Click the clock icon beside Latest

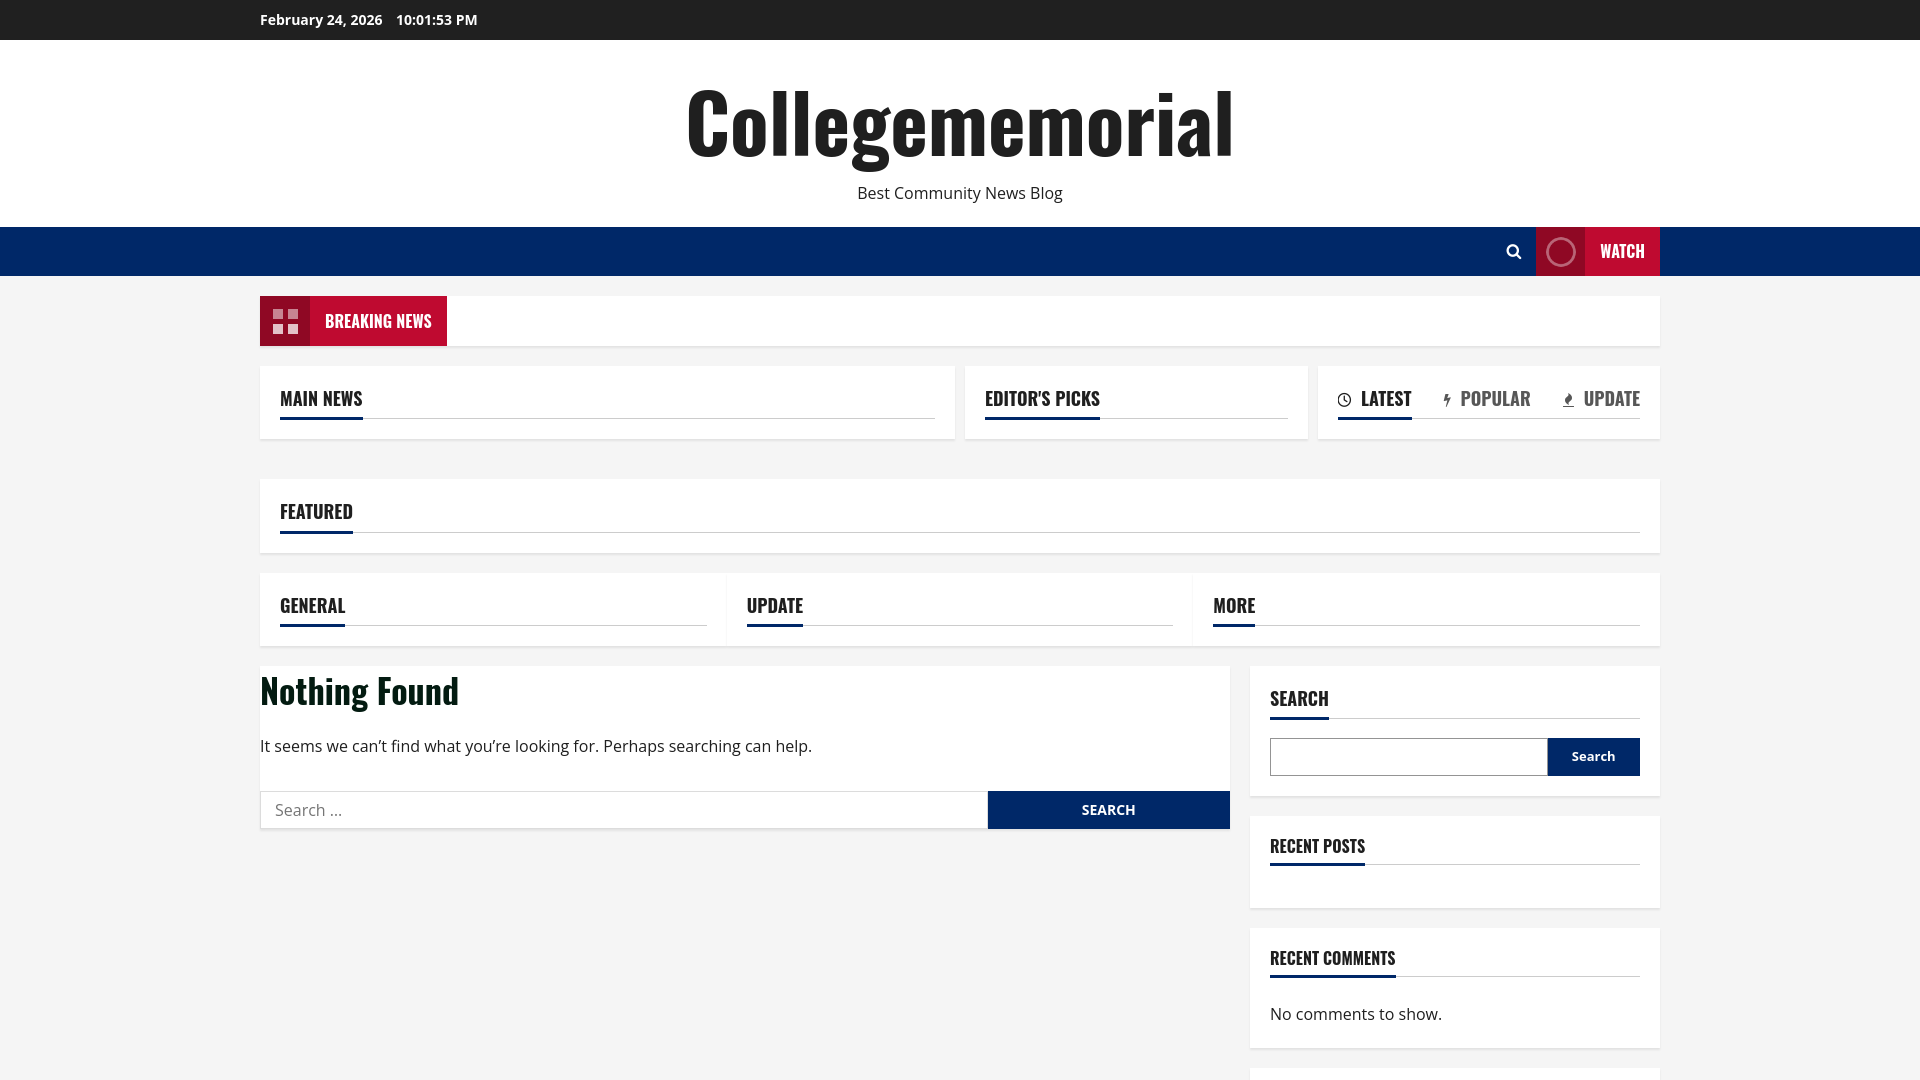[1344, 400]
